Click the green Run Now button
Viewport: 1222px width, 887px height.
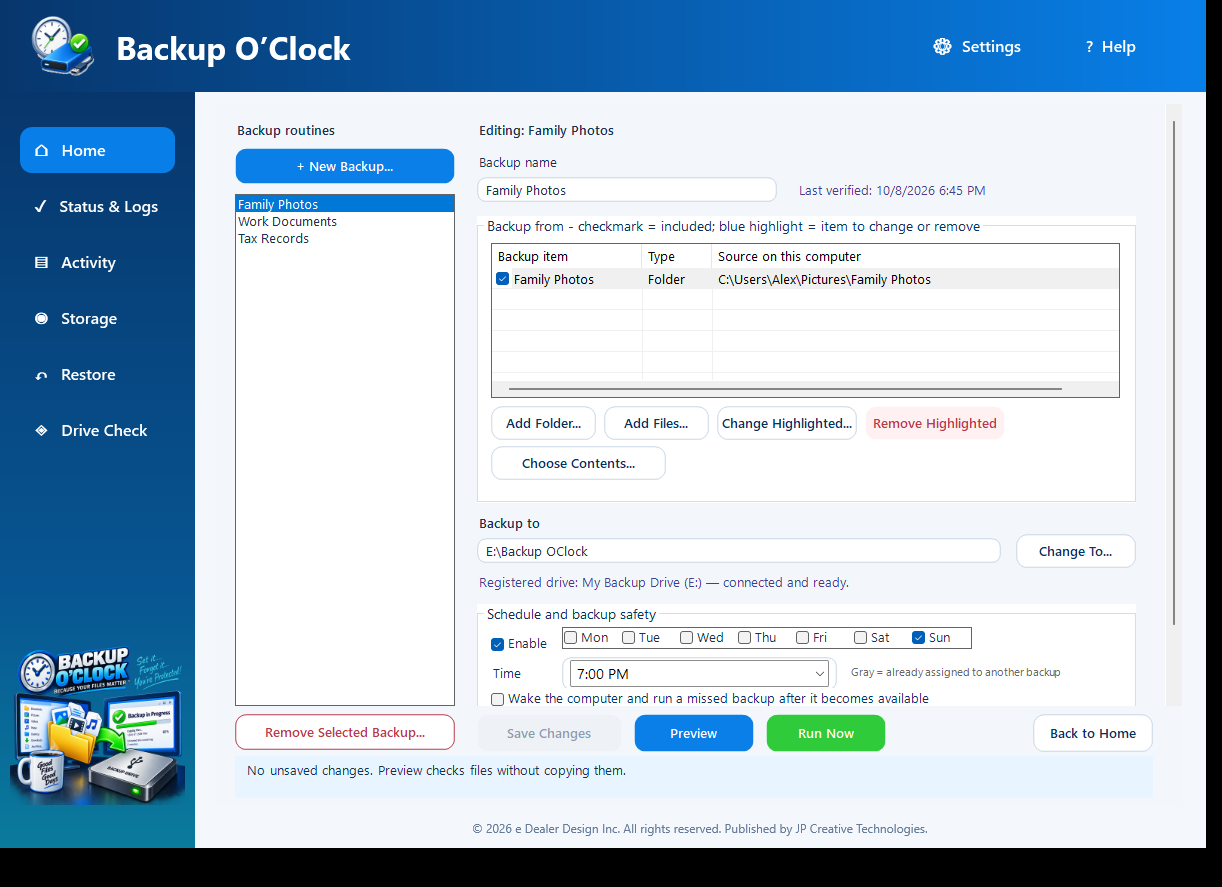click(826, 733)
